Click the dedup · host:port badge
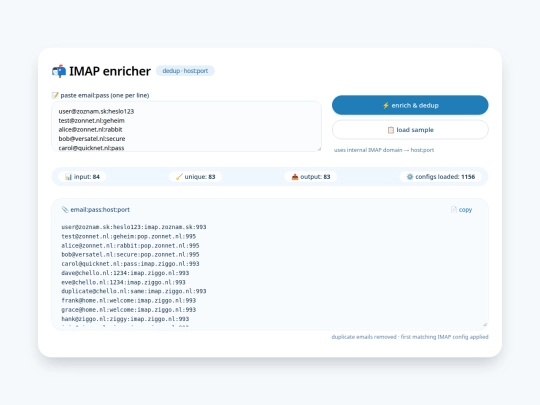540x405 pixels. tap(185, 71)
